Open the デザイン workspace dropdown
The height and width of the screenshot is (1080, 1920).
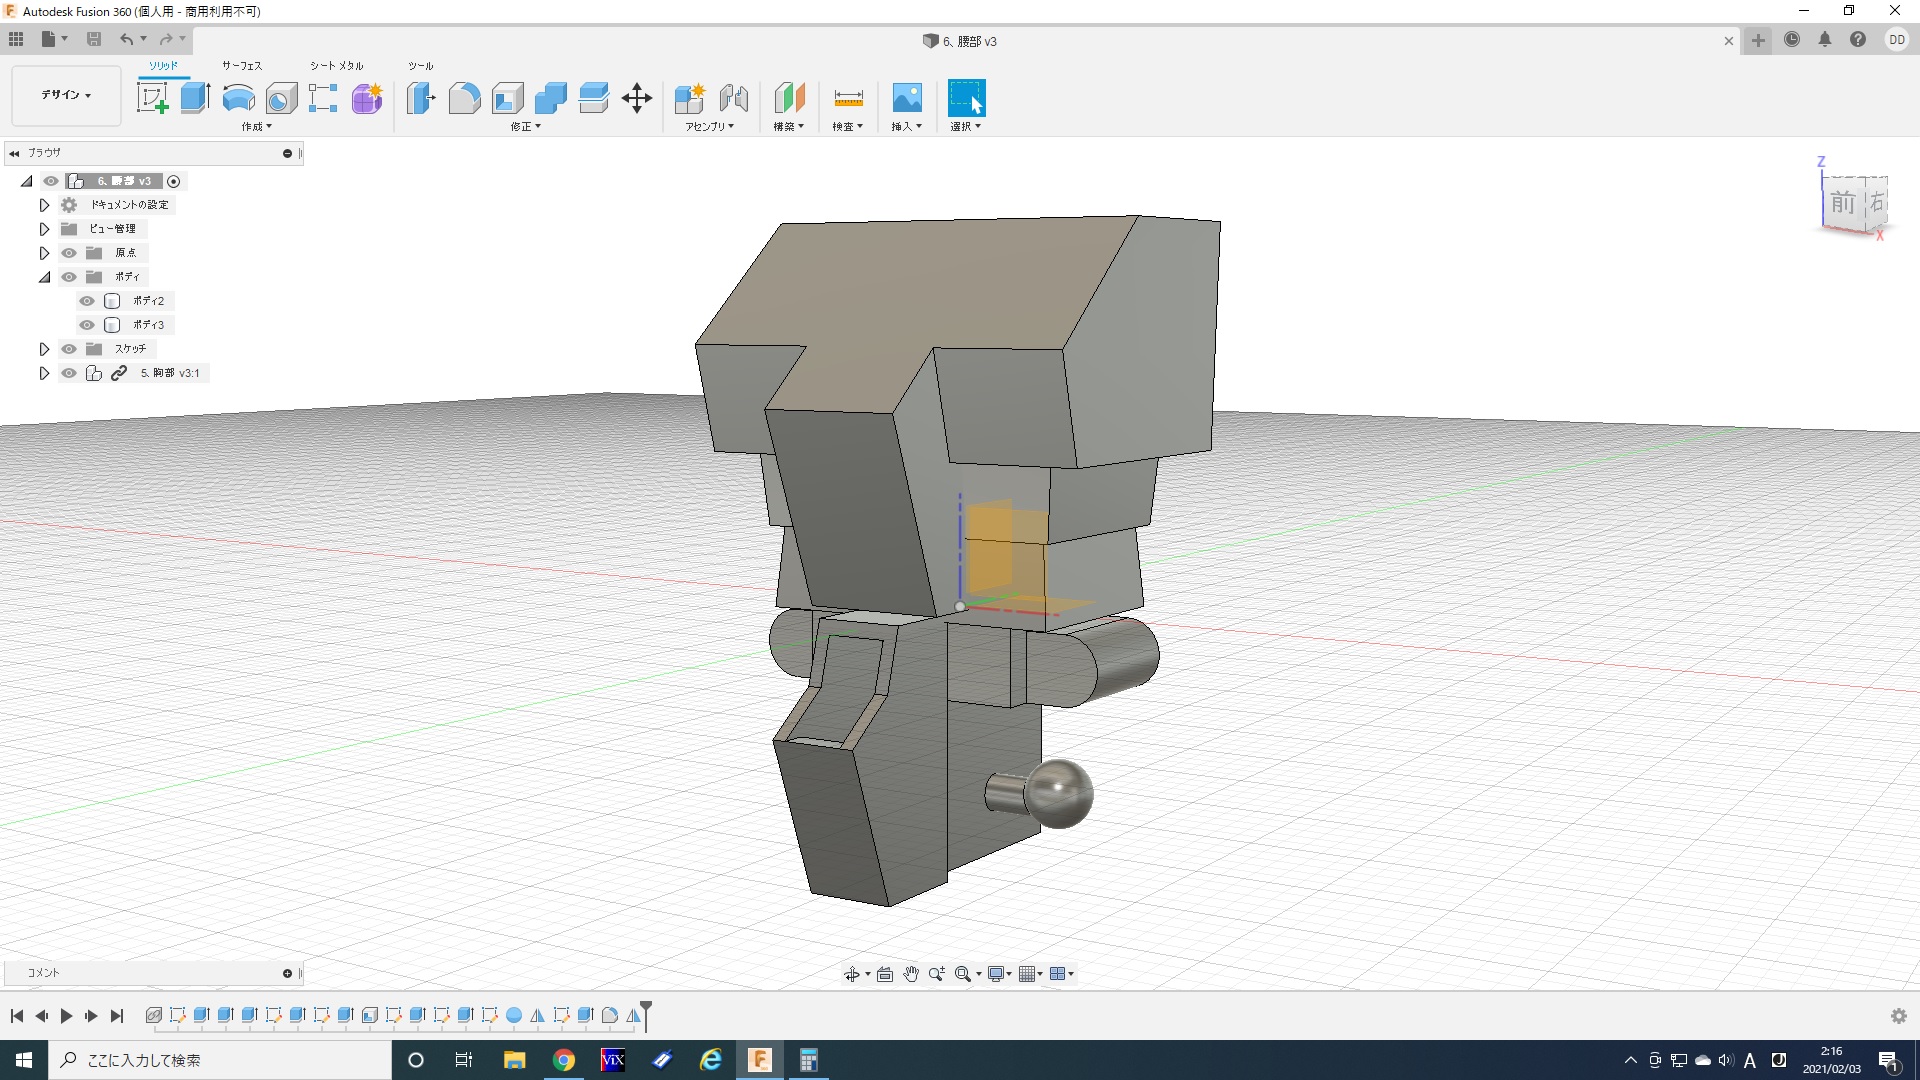tap(66, 95)
